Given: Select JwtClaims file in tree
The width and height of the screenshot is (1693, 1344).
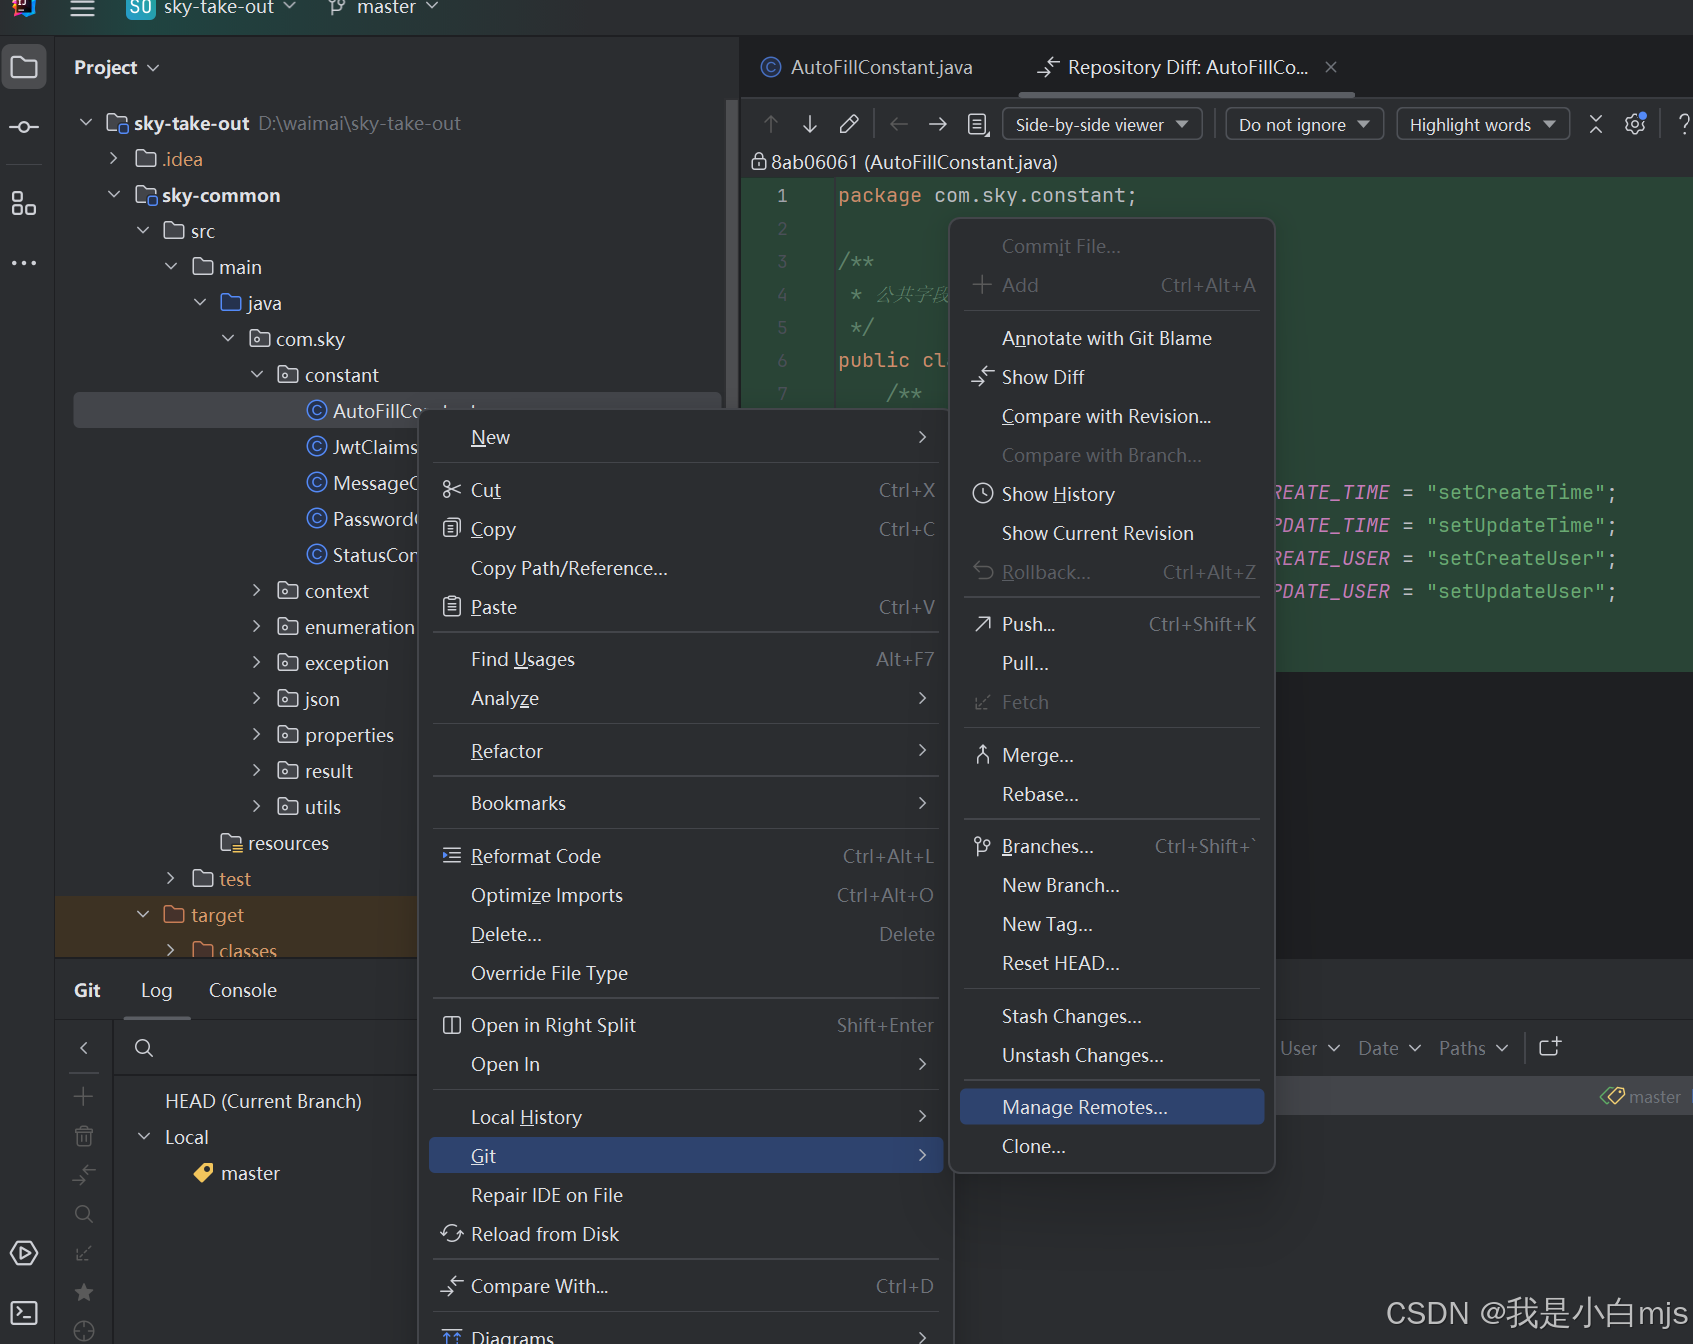Looking at the screenshot, I should click(362, 447).
